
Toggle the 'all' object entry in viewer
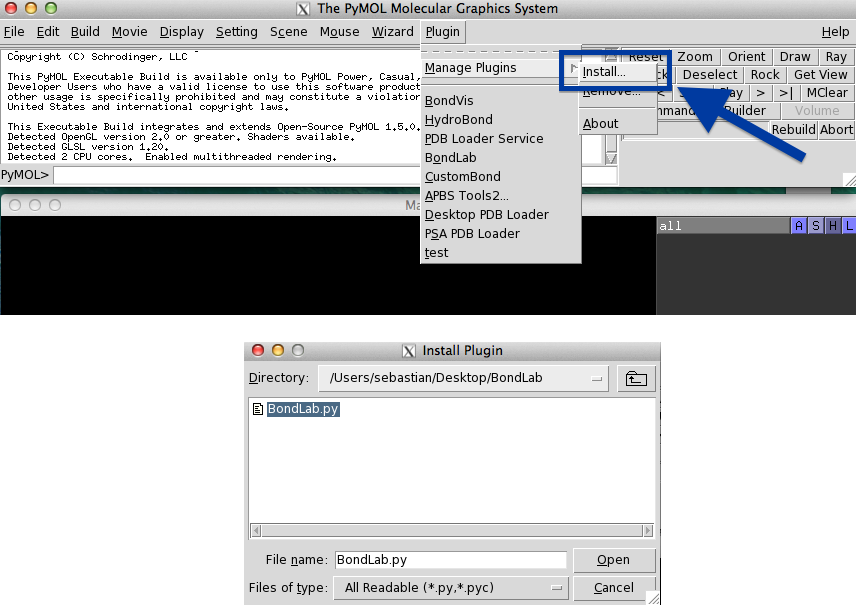point(723,226)
